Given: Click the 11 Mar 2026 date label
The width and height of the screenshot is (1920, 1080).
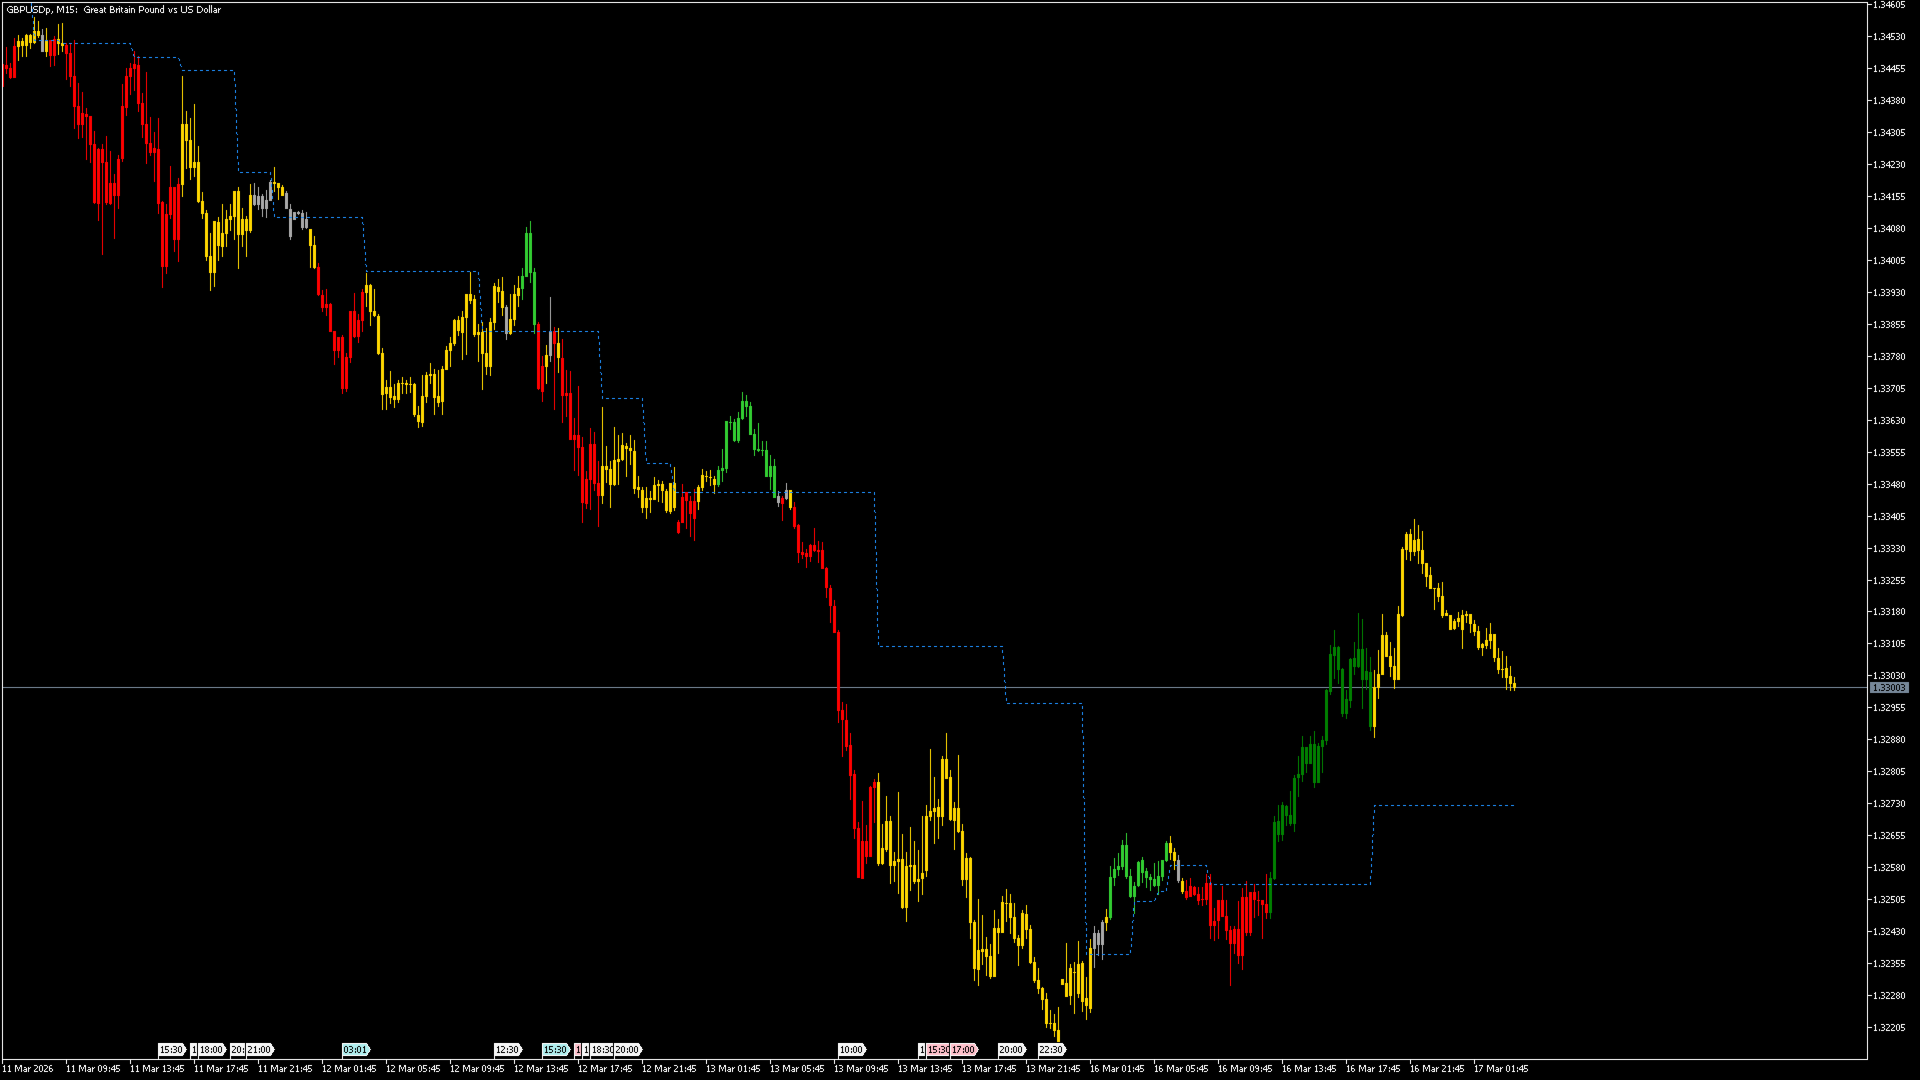Looking at the screenshot, I should click(x=28, y=1069).
